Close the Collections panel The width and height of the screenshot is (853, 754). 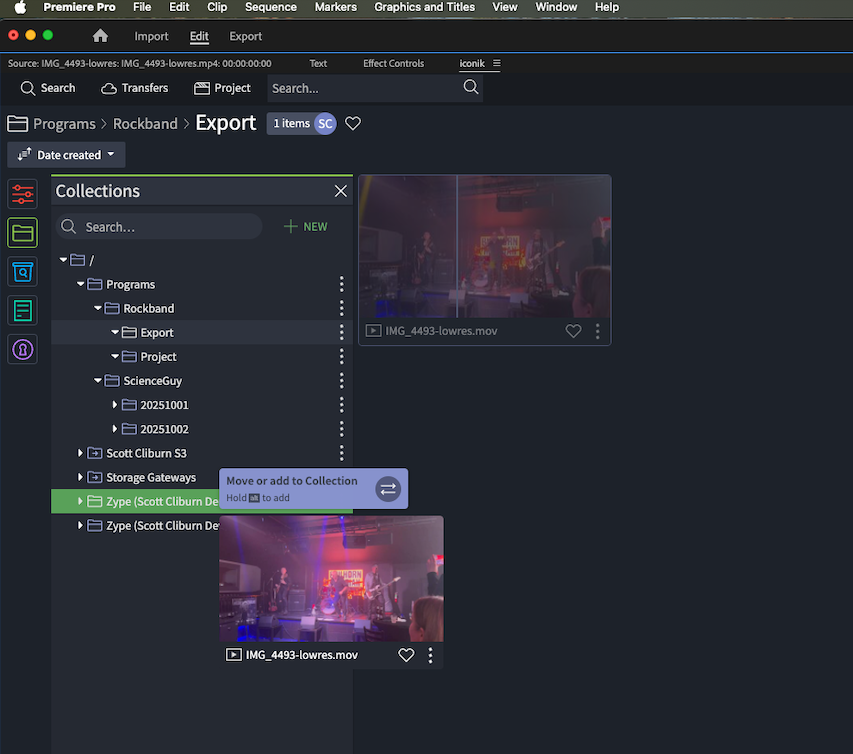point(341,191)
